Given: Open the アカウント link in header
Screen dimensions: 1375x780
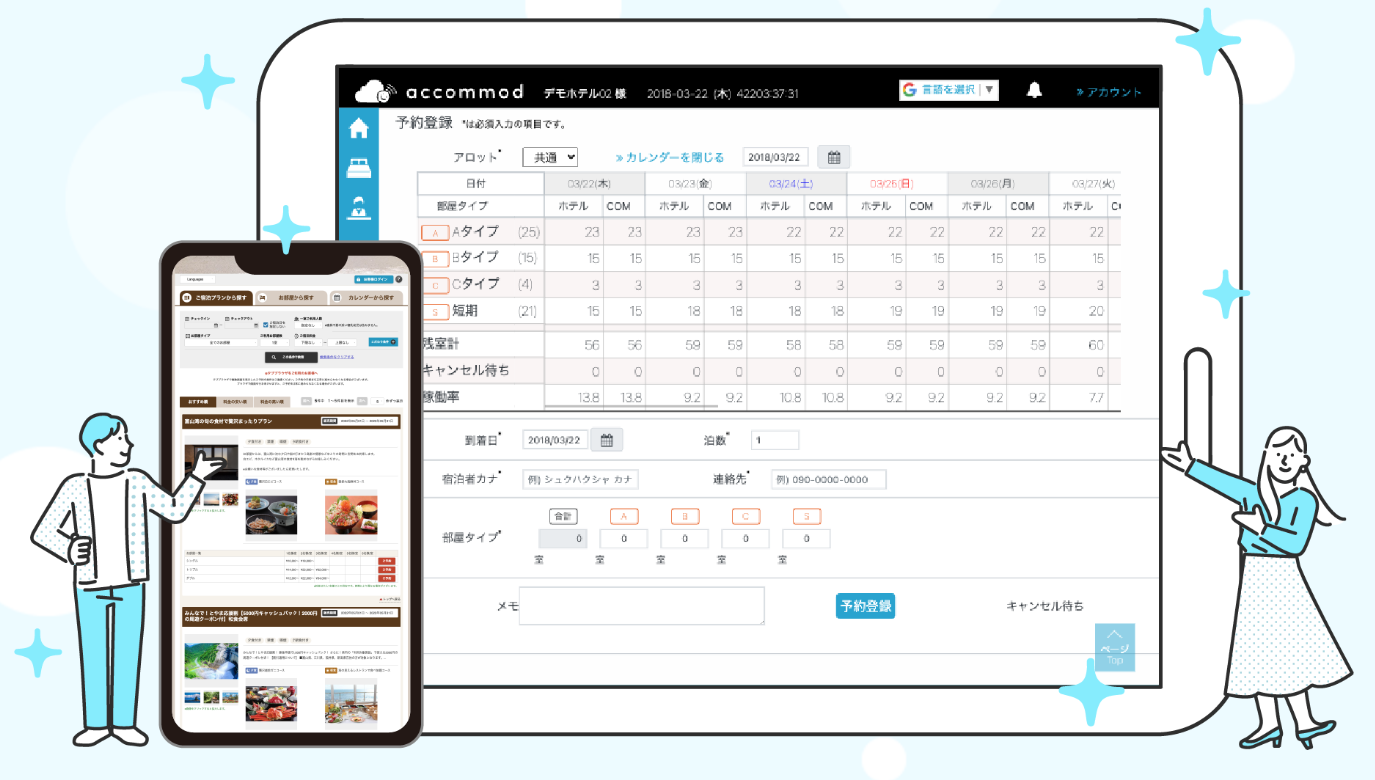Looking at the screenshot, I should coord(1109,92).
